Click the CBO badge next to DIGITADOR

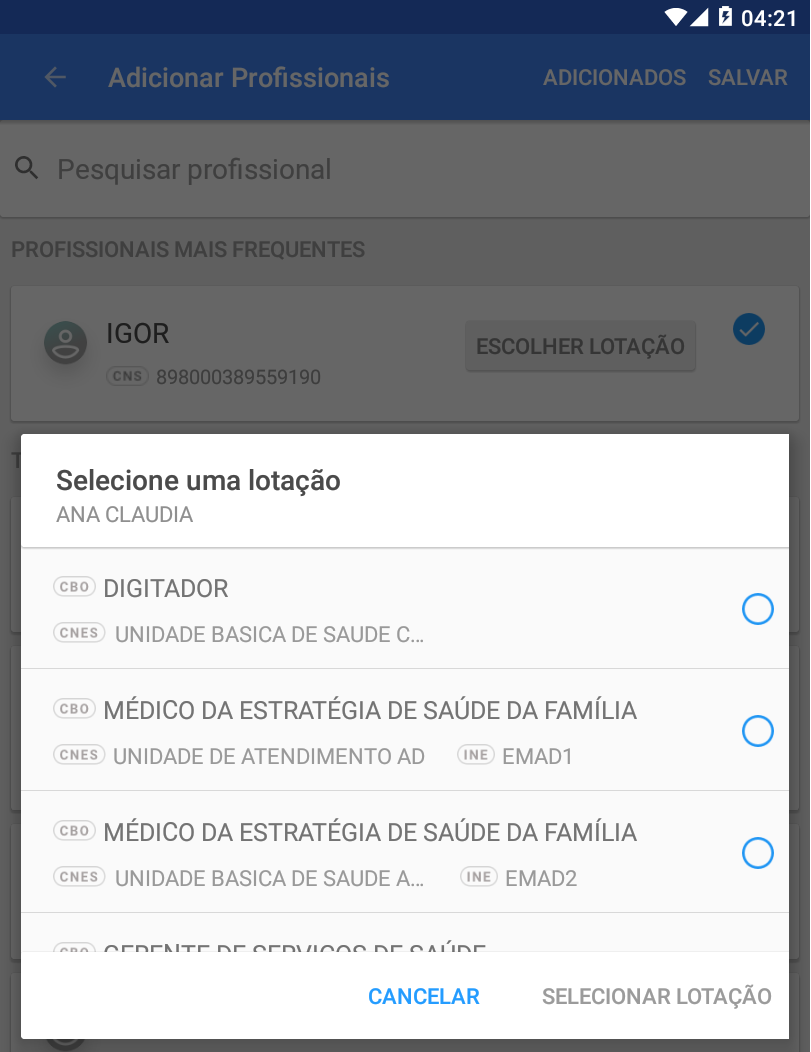click(x=74, y=587)
